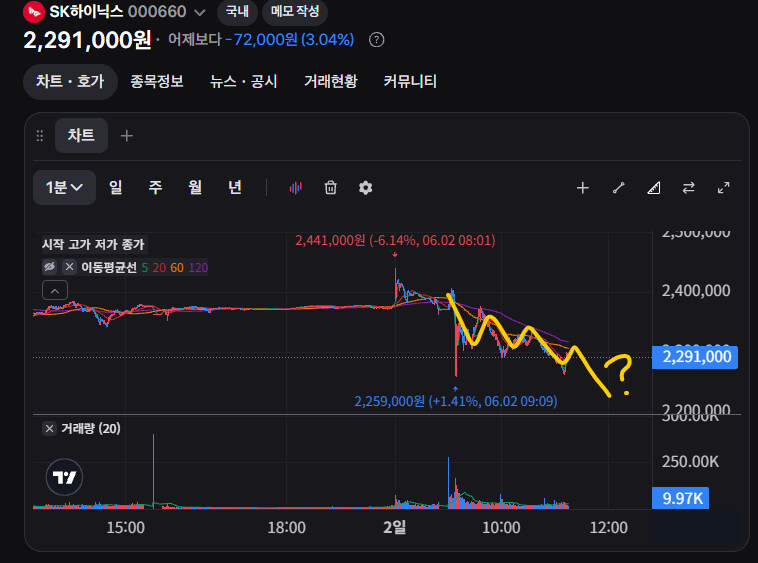The width and height of the screenshot is (758, 563).
Task: Open the 커뮤니티 tab
Action: coord(410,81)
